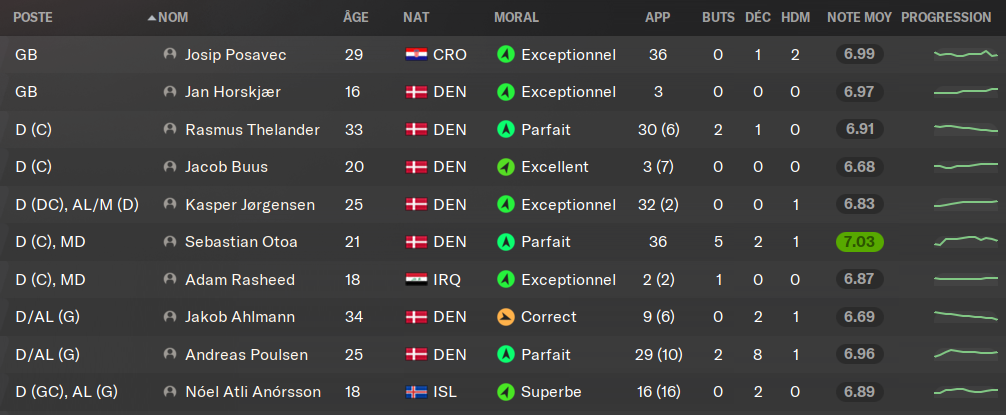Click Jakob Ahlmann's orange Correct morale icon
The width and height of the screenshot is (1006, 415).
(506, 317)
